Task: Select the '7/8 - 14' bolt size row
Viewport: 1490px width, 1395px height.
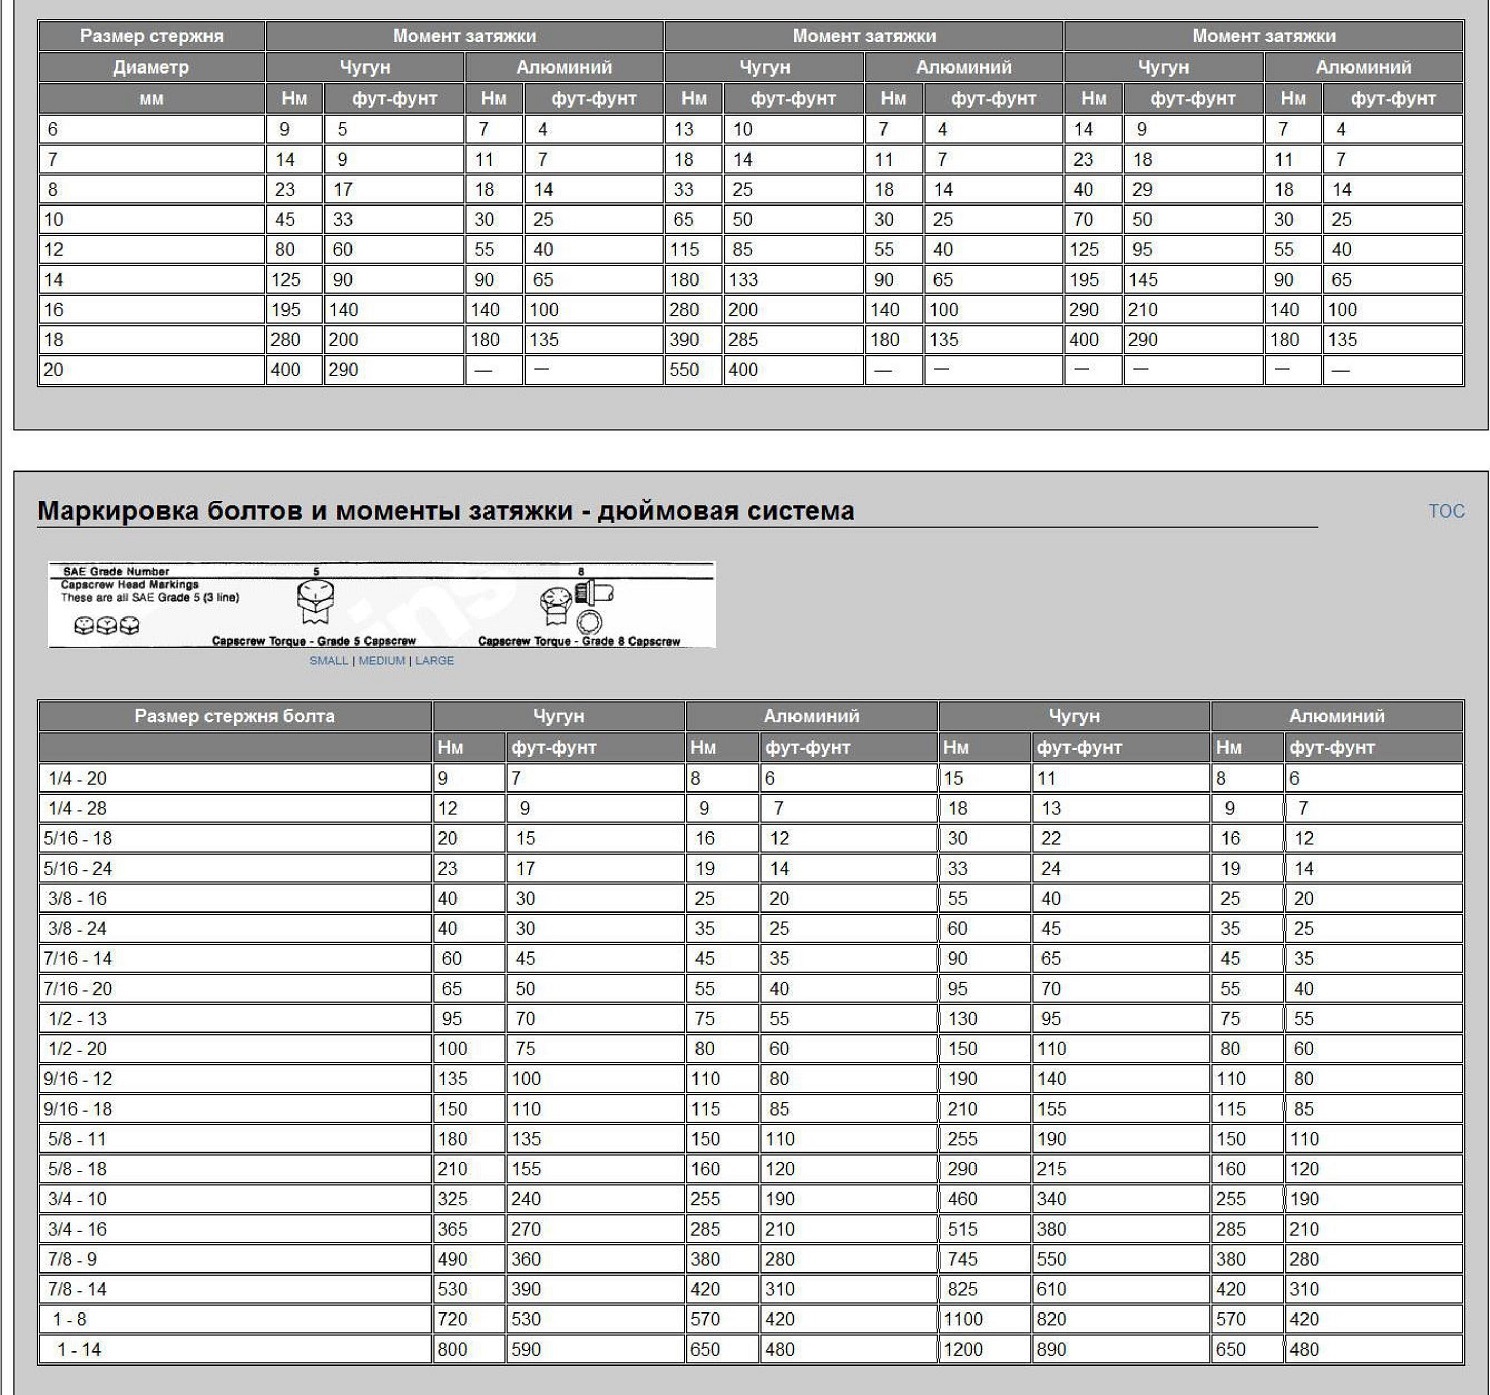Action: [x=751, y=1289]
